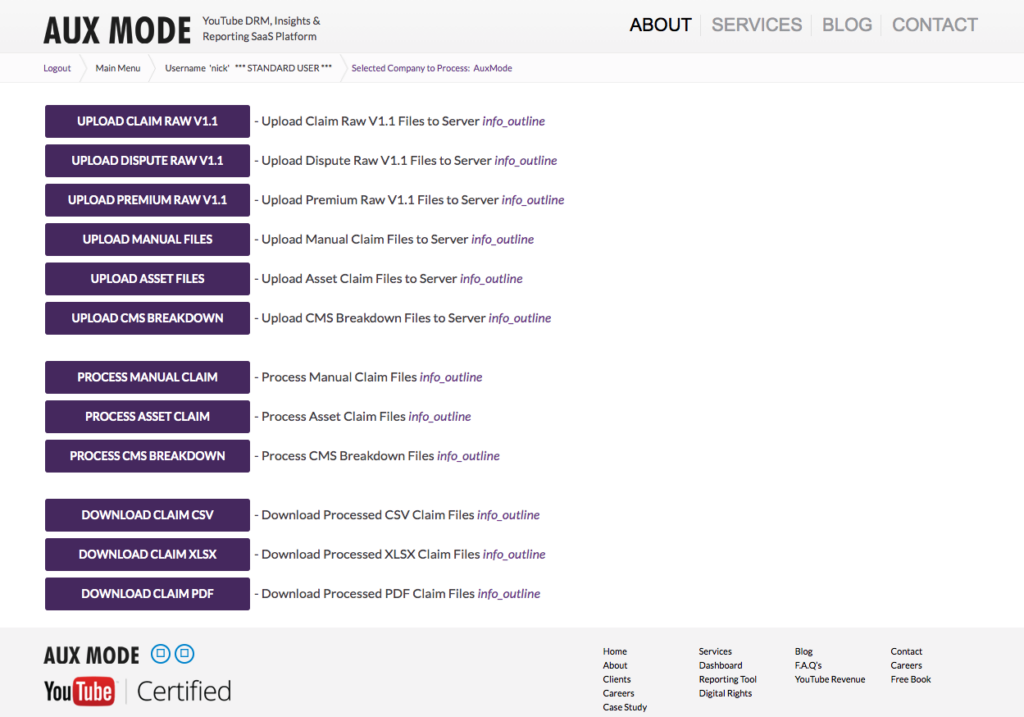Open the ABOUT menu in the top navigation
The image size is (1024, 717).
click(660, 25)
